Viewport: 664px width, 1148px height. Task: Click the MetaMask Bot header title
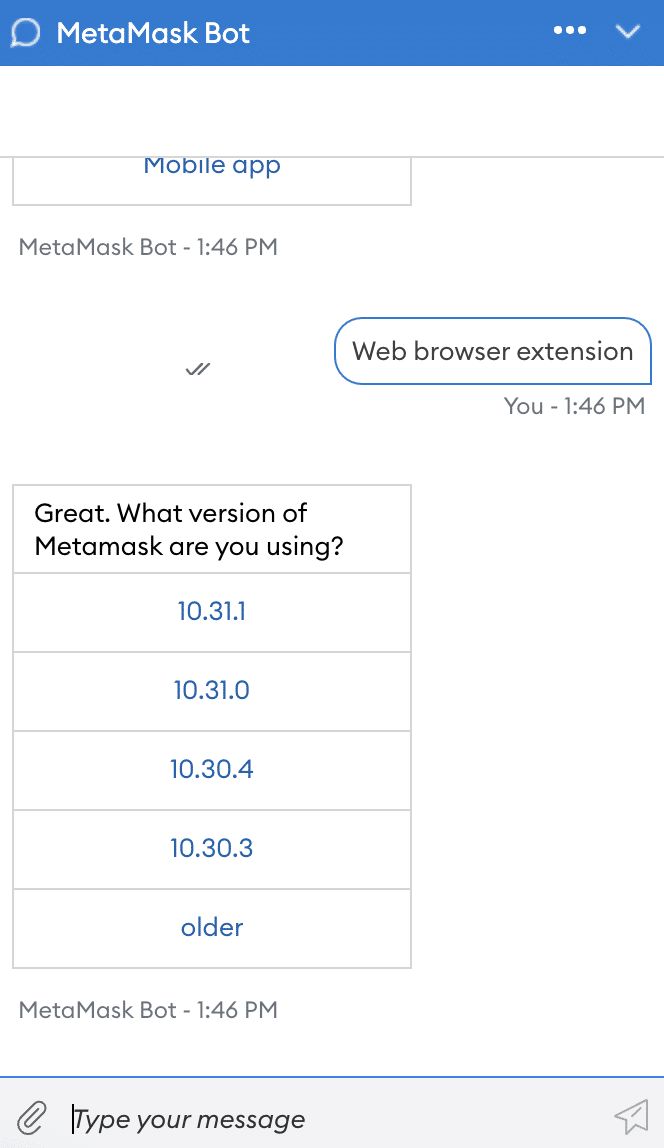point(153,33)
